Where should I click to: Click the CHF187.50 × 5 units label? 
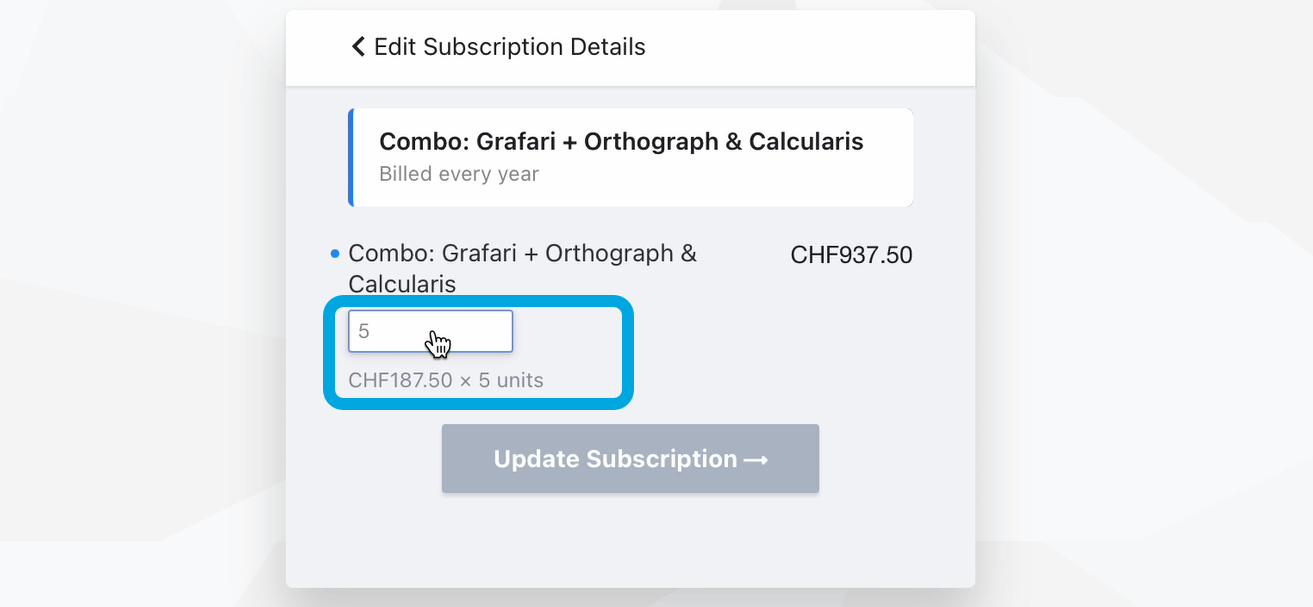click(445, 381)
